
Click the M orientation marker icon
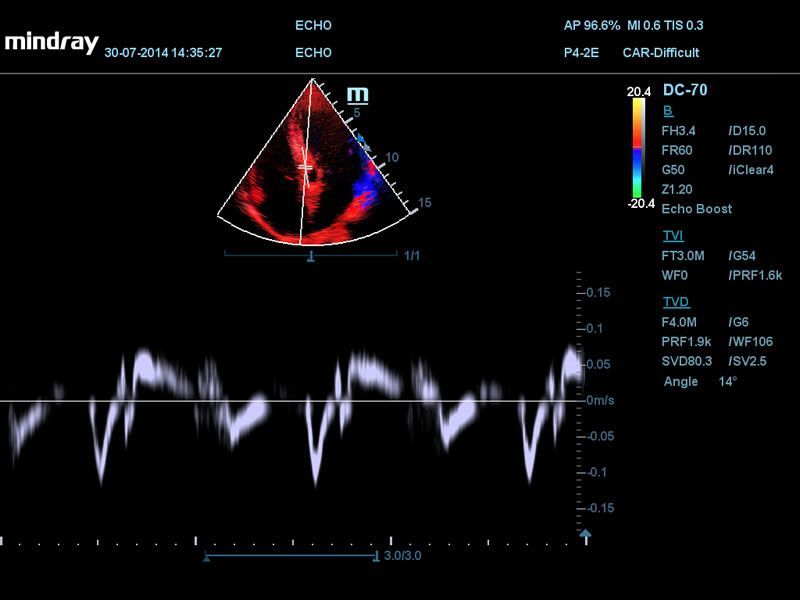[358, 95]
